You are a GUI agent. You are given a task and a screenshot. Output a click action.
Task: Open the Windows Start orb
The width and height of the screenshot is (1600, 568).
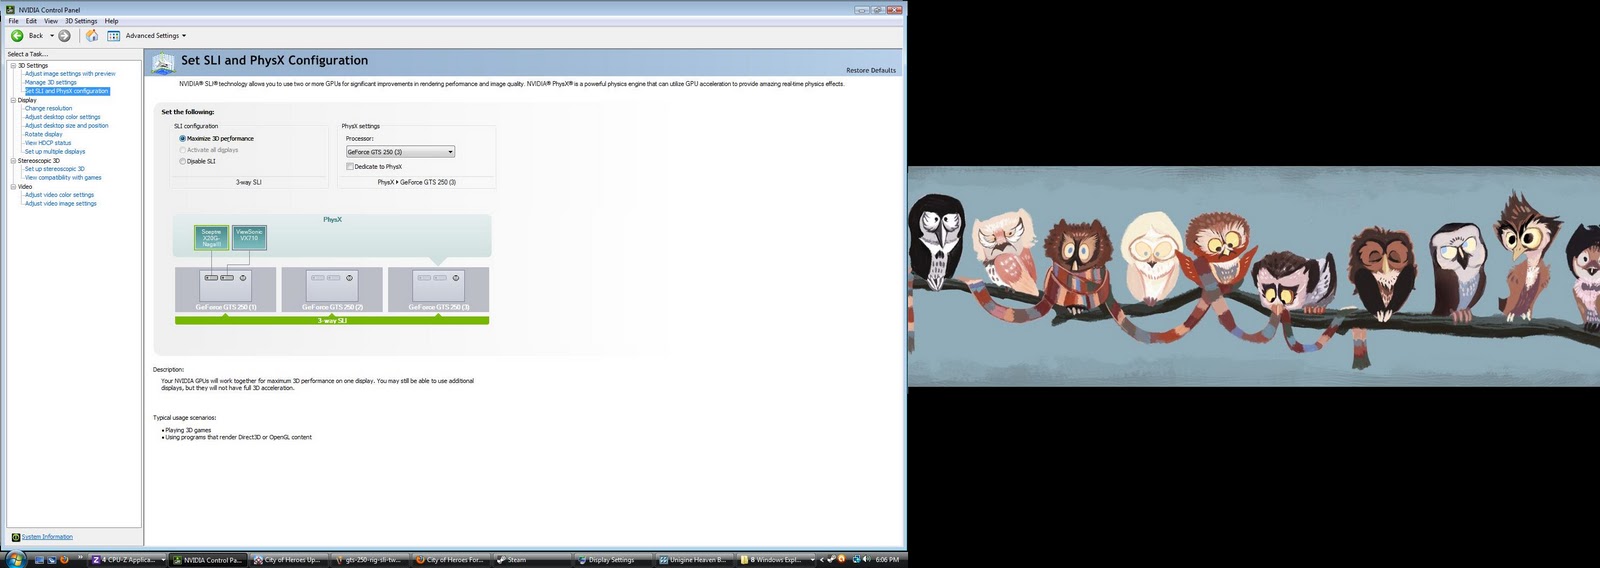pyautogui.click(x=16, y=559)
